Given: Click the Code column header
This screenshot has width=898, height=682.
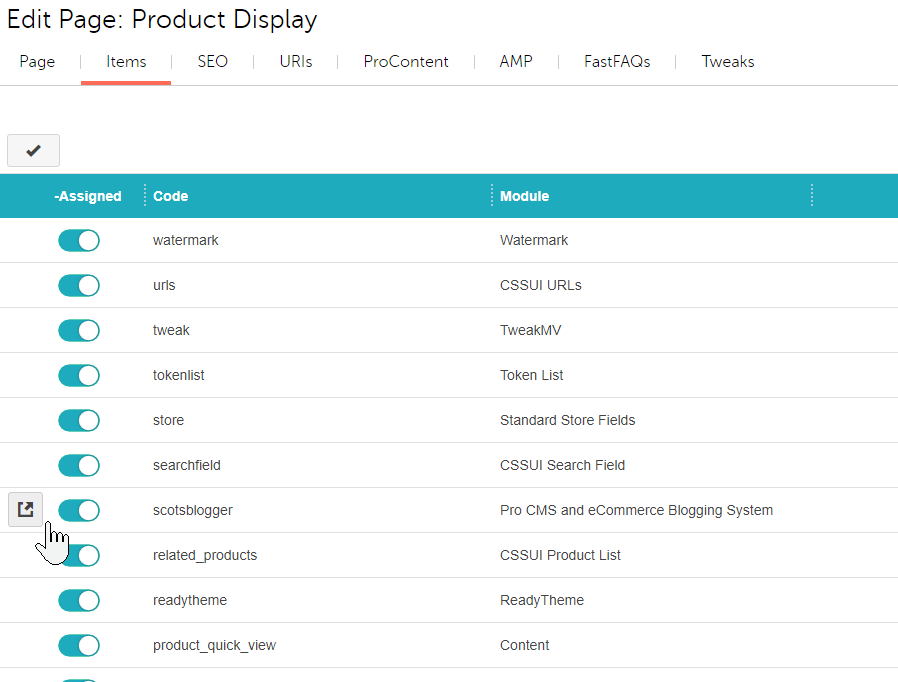Looking at the screenshot, I should (x=171, y=196).
